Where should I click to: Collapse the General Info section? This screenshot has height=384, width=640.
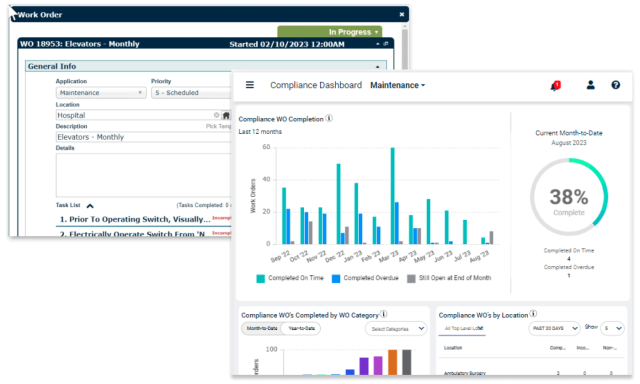pyautogui.click(x=378, y=66)
